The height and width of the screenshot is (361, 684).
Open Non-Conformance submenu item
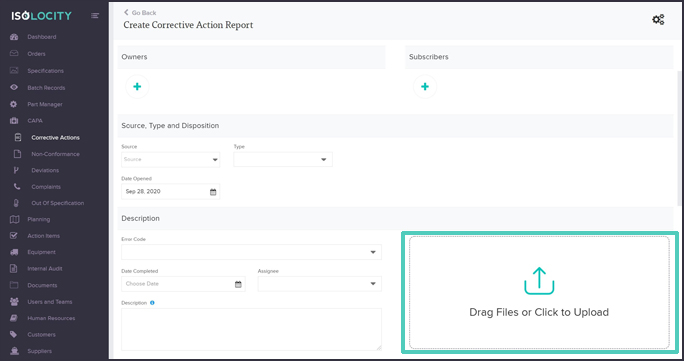(x=55, y=154)
